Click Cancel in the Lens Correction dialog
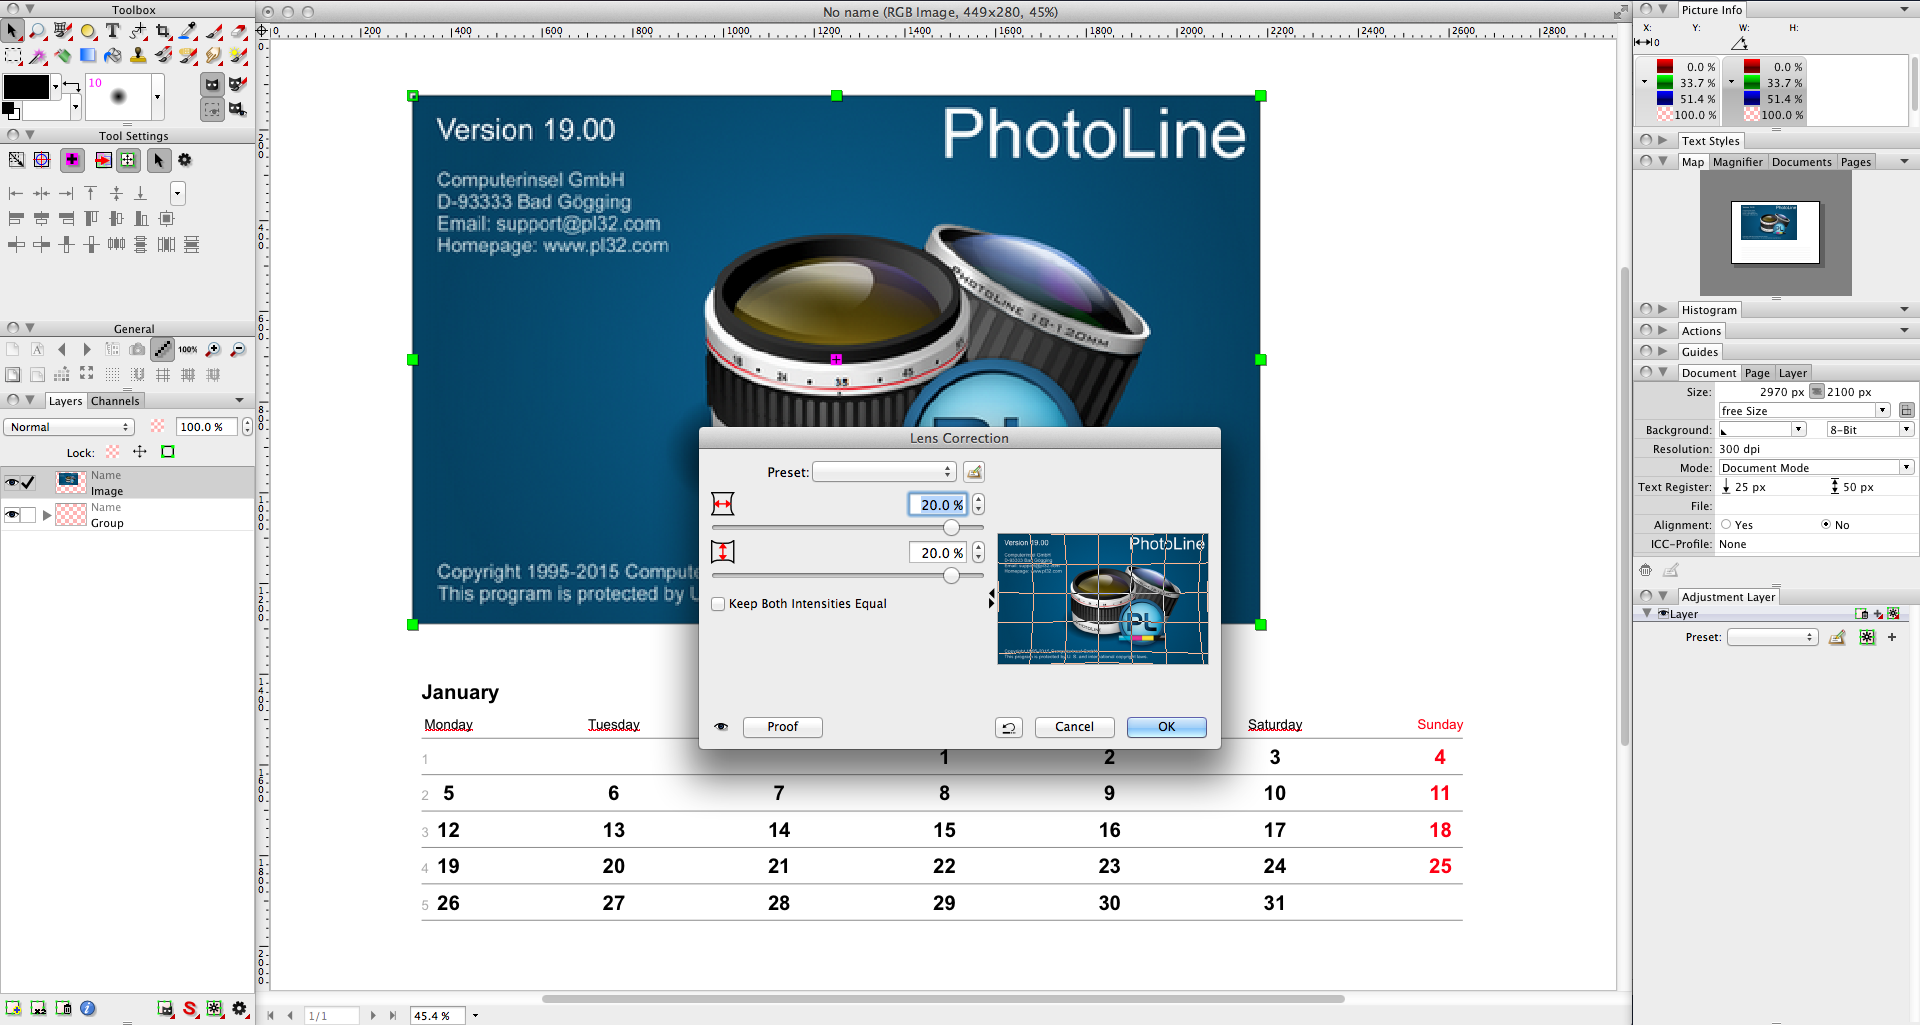The width and height of the screenshot is (1920, 1025). (1074, 727)
